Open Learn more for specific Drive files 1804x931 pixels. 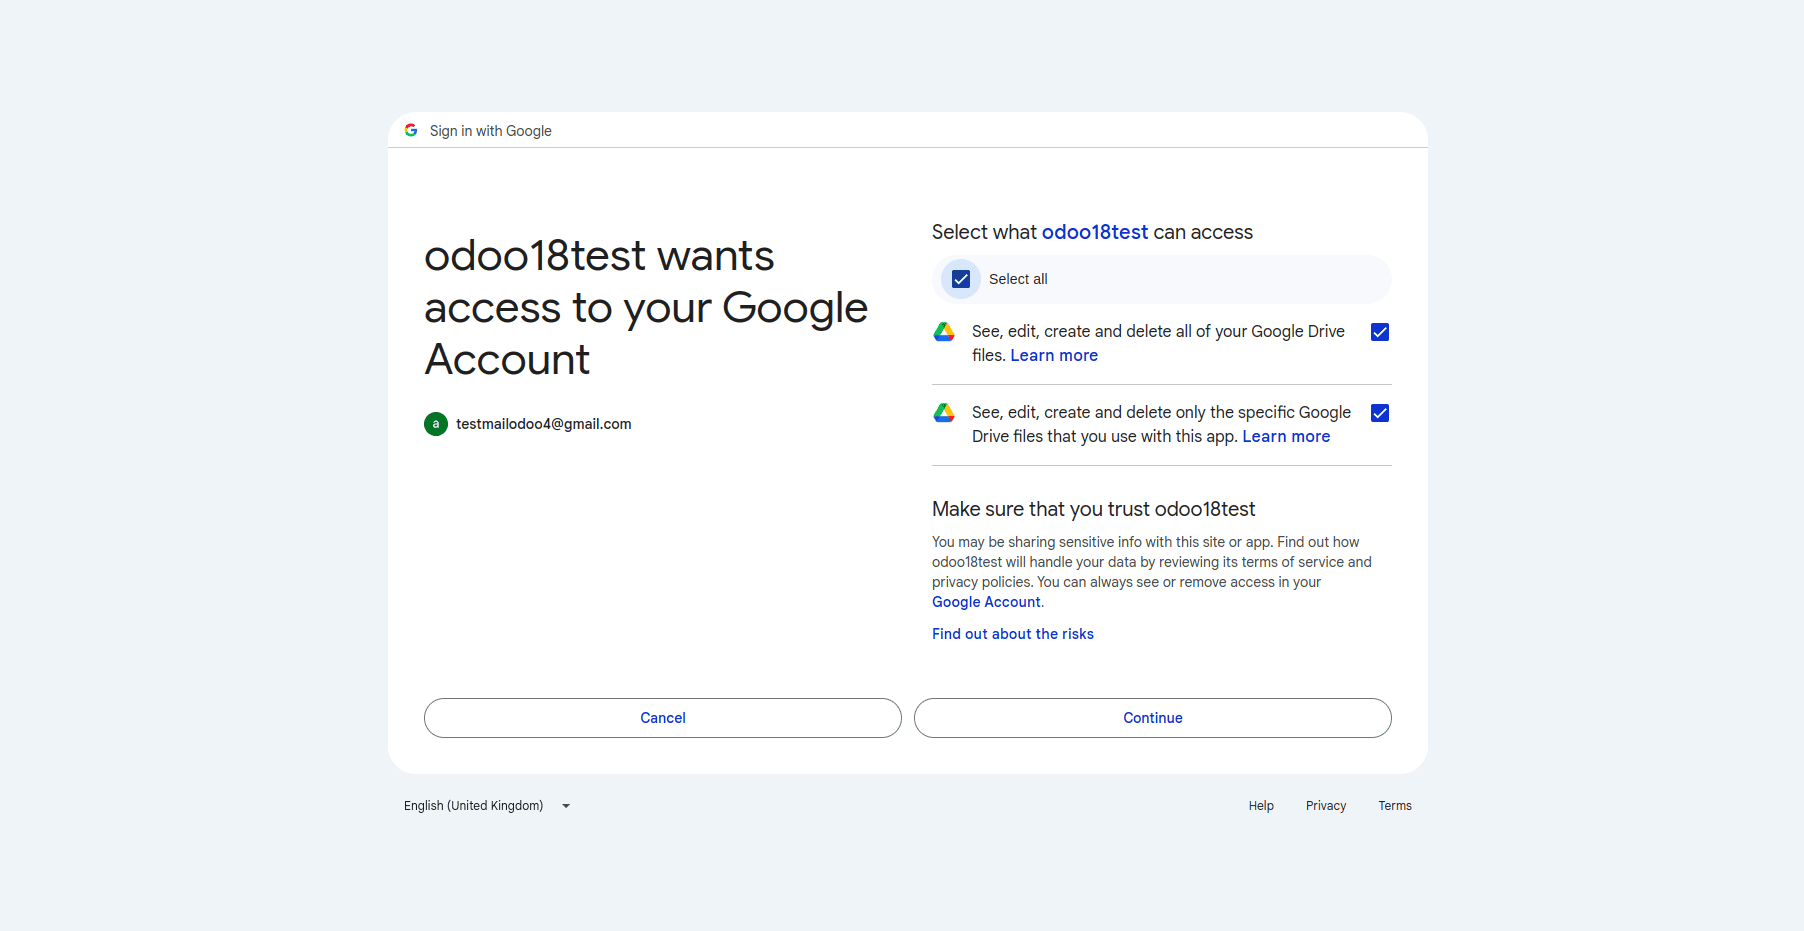(x=1286, y=437)
